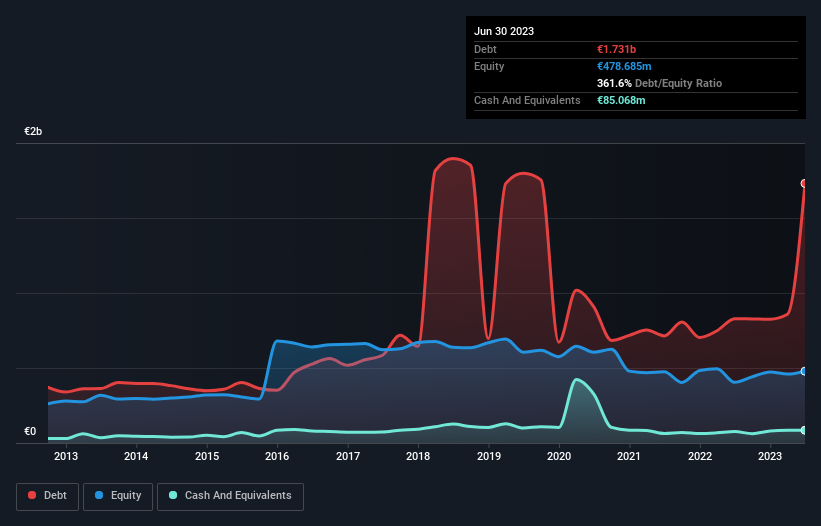Click the 2013 x-axis label
This screenshot has height=526, width=821.
66,456
